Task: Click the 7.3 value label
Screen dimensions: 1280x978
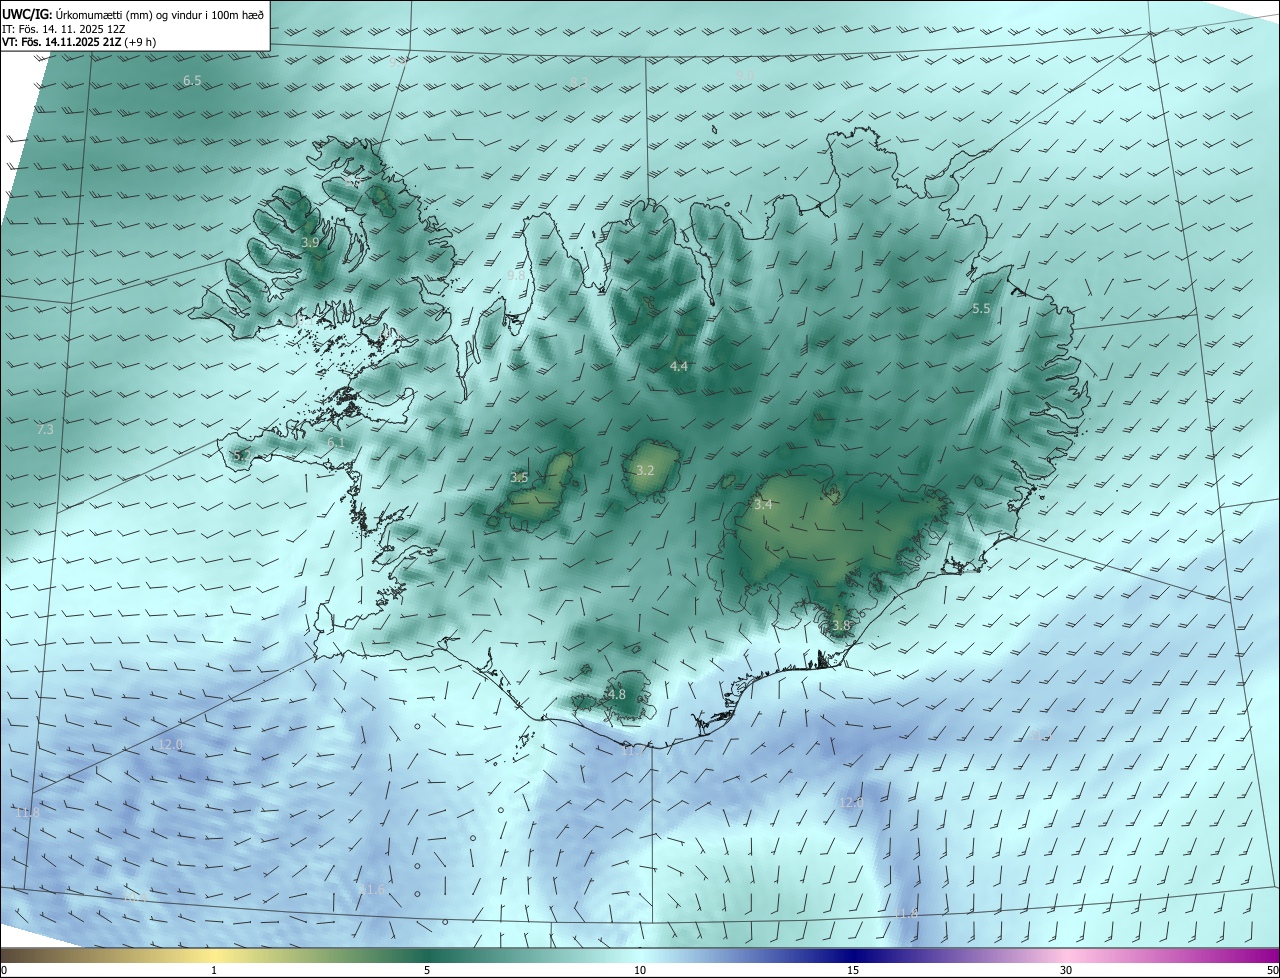Action: tap(45, 429)
